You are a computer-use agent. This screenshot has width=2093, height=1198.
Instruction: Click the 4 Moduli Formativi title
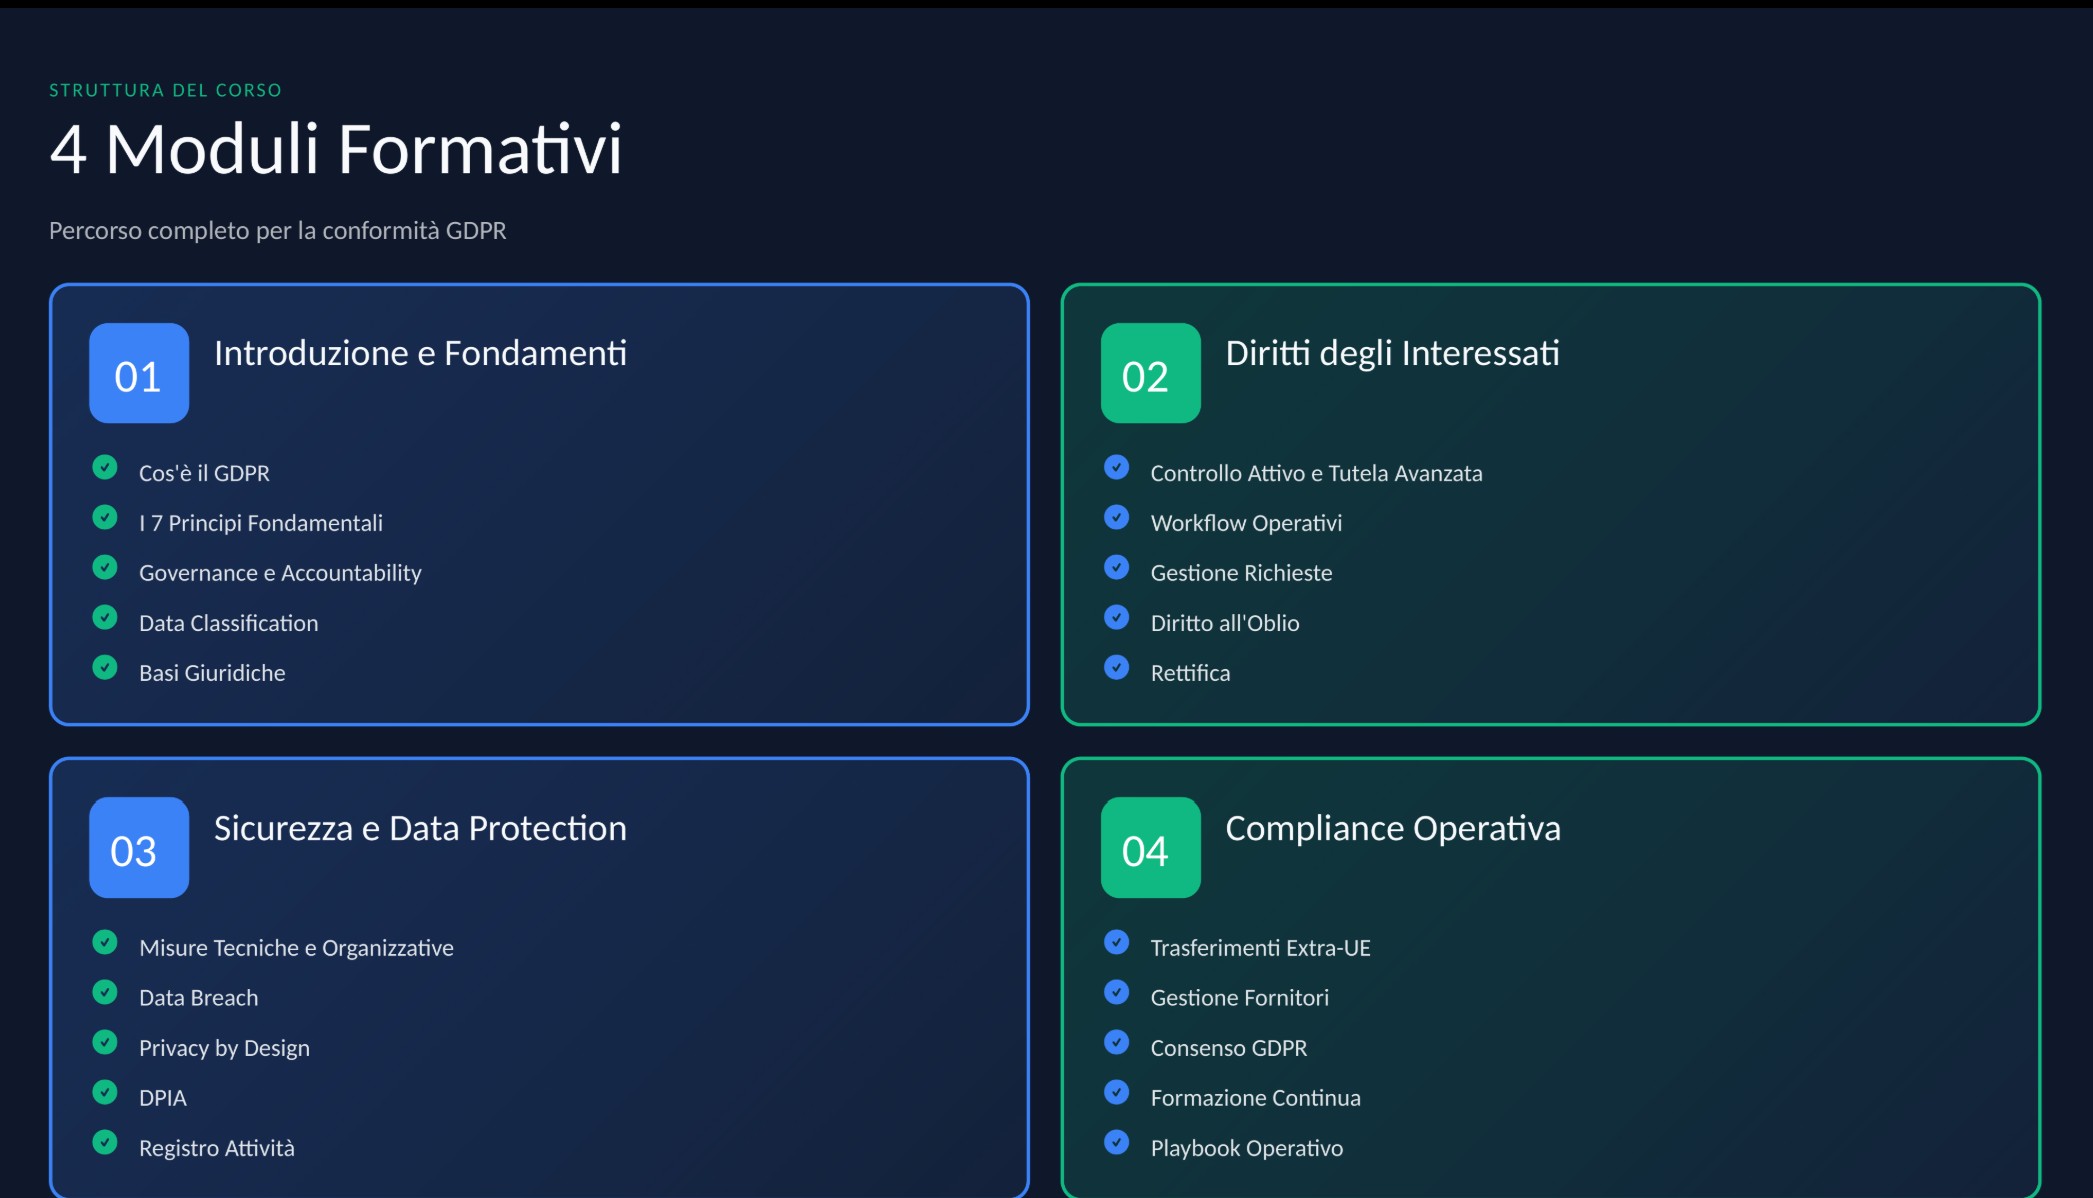coord(336,150)
